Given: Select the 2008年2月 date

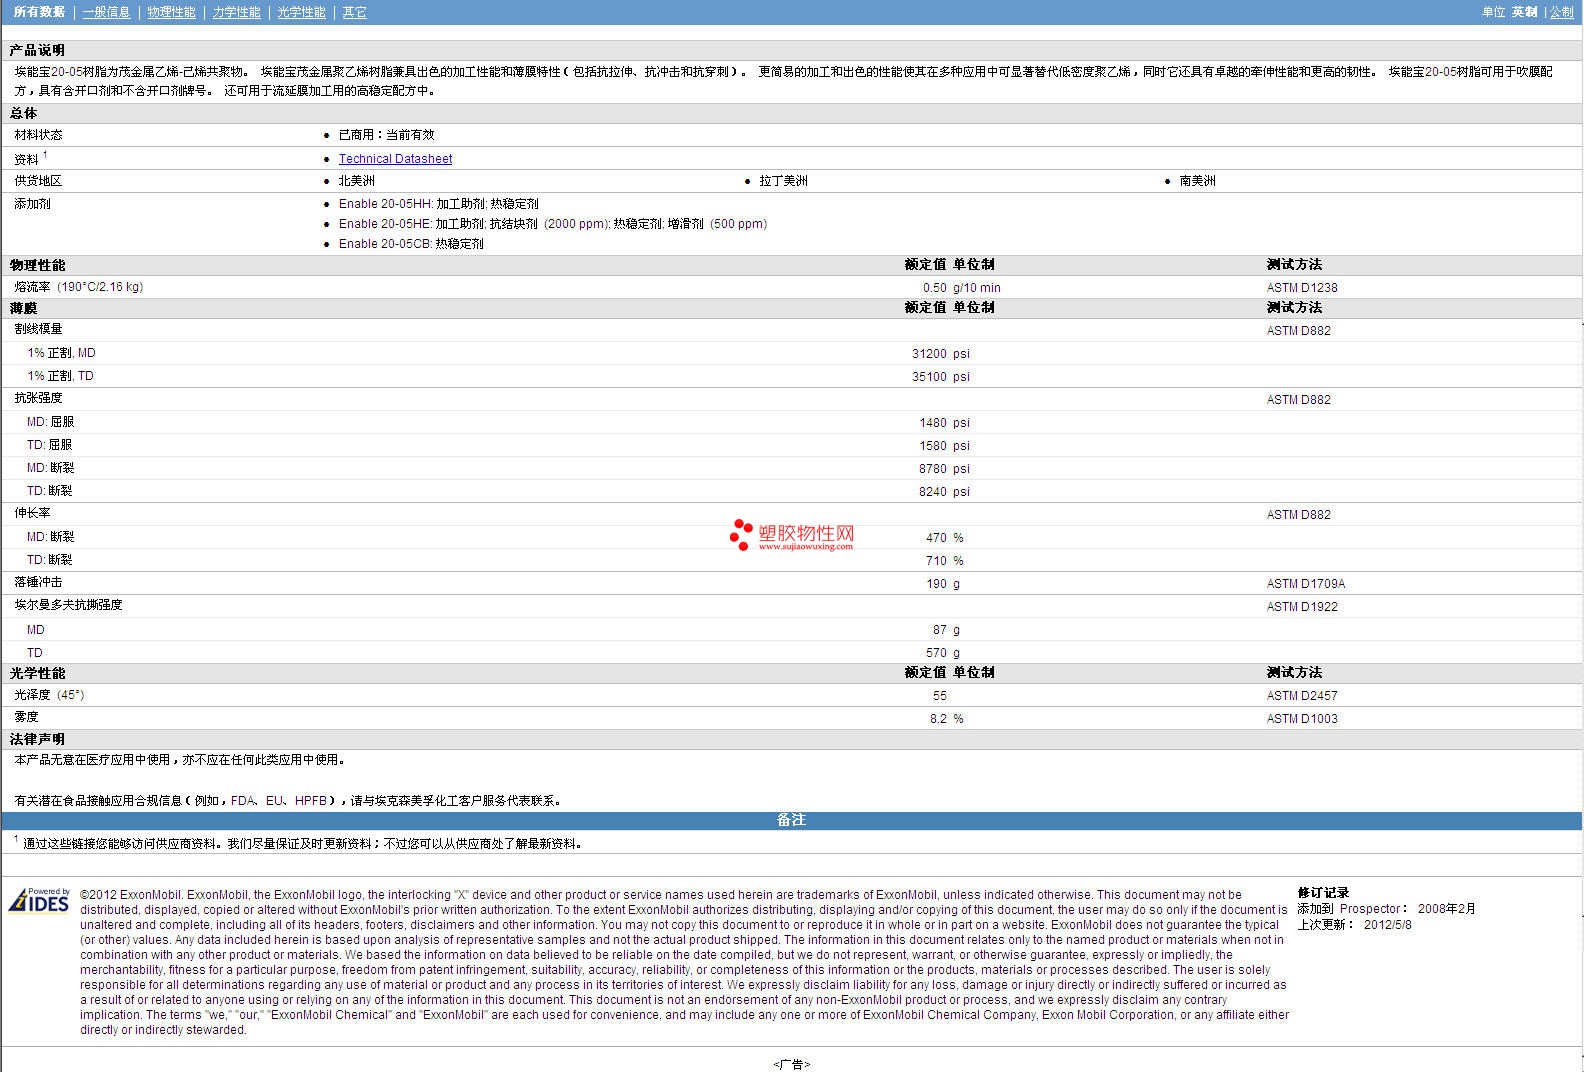Looking at the screenshot, I should click(x=1446, y=909).
